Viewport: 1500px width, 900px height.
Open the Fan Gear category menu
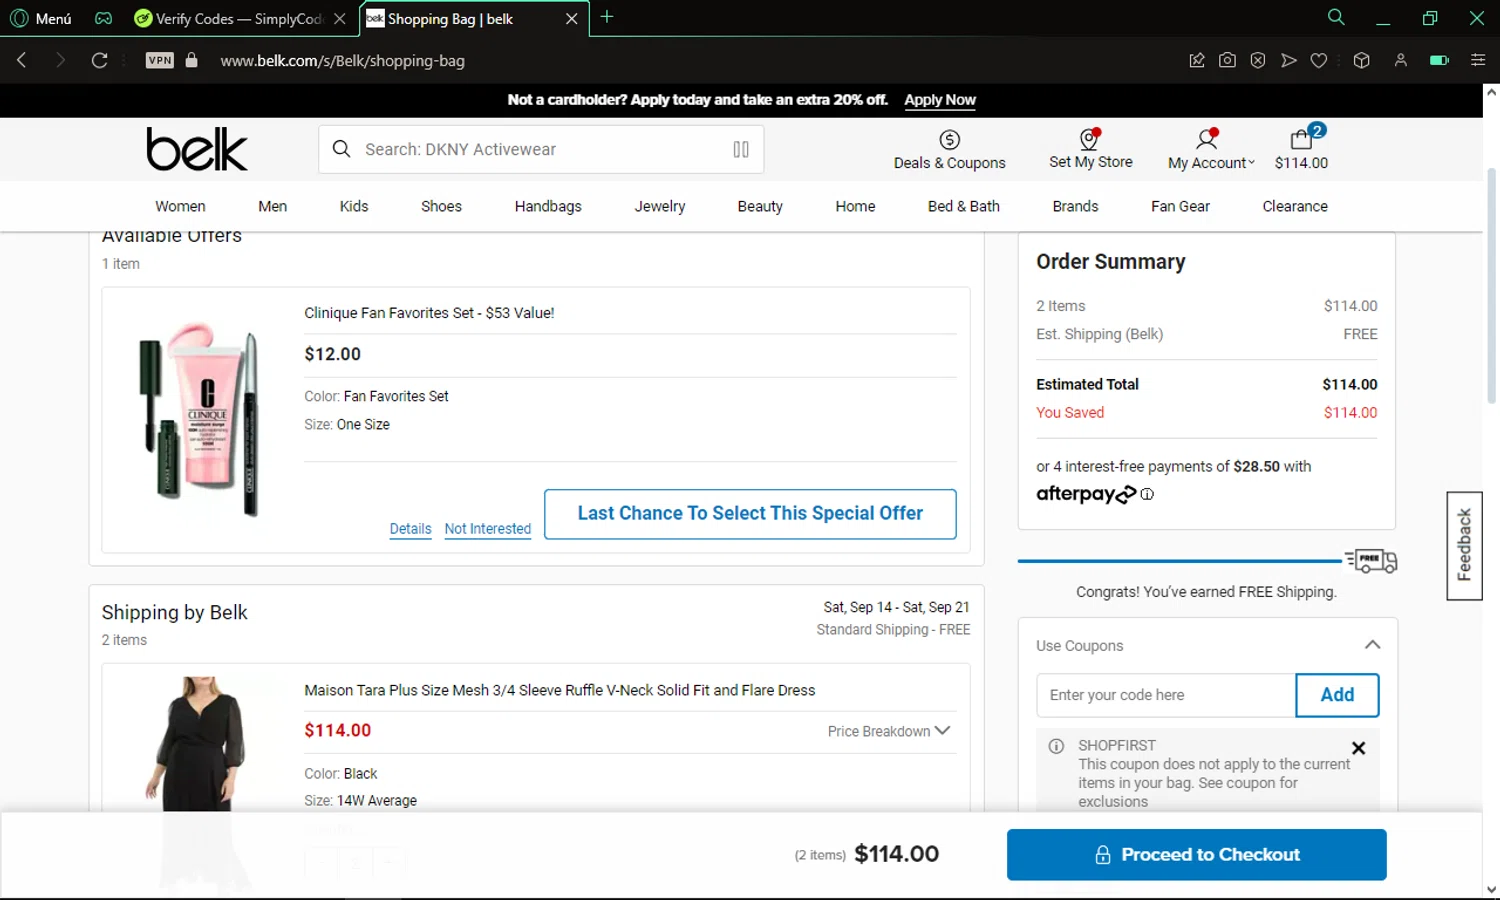pyautogui.click(x=1180, y=206)
